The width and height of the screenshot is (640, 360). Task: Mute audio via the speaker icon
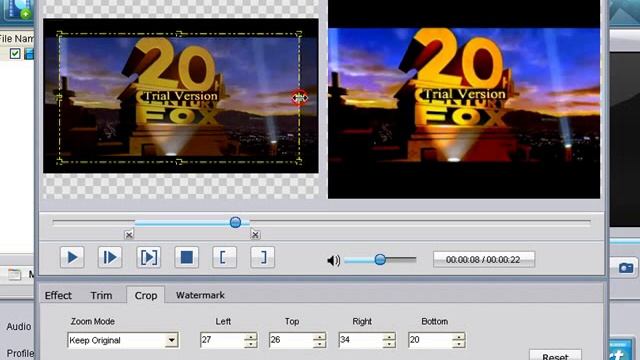click(x=333, y=260)
